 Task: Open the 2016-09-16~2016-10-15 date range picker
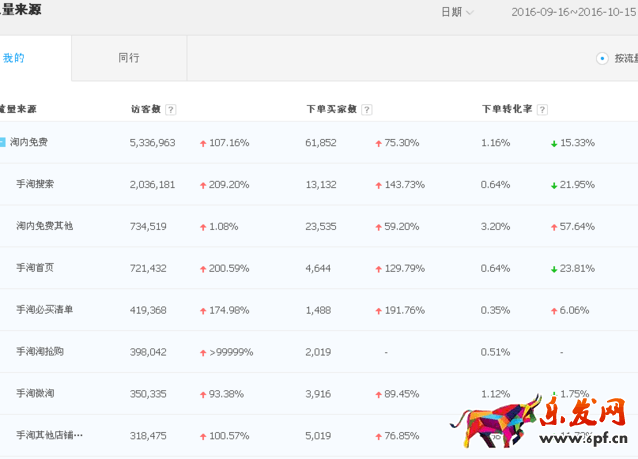click(x=572, y=12)
